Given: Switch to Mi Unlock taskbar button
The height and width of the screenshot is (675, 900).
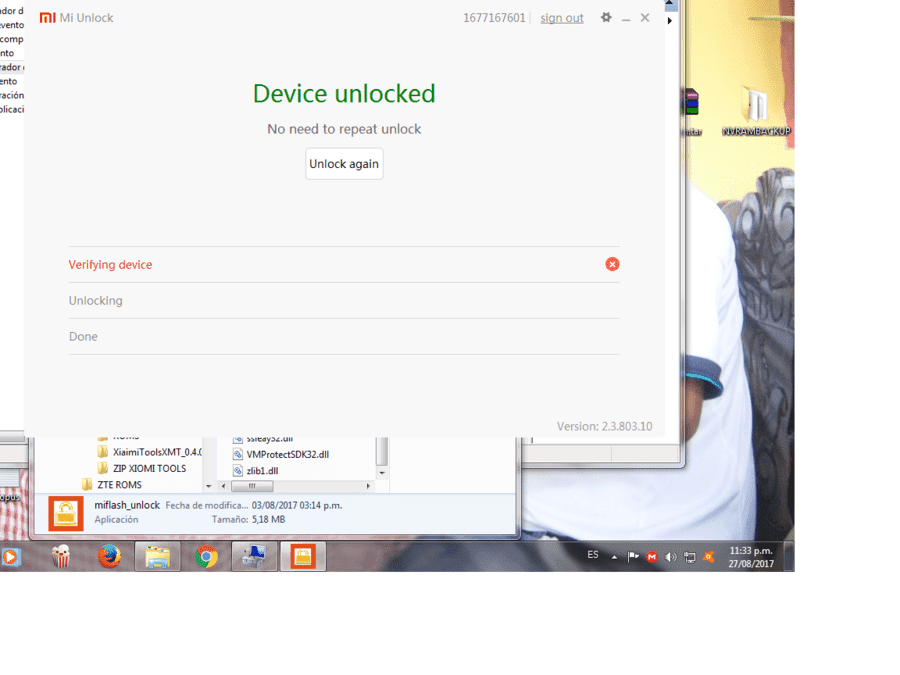Looking at the screenshot, I should pyautogui.click(x=303, y=556).
